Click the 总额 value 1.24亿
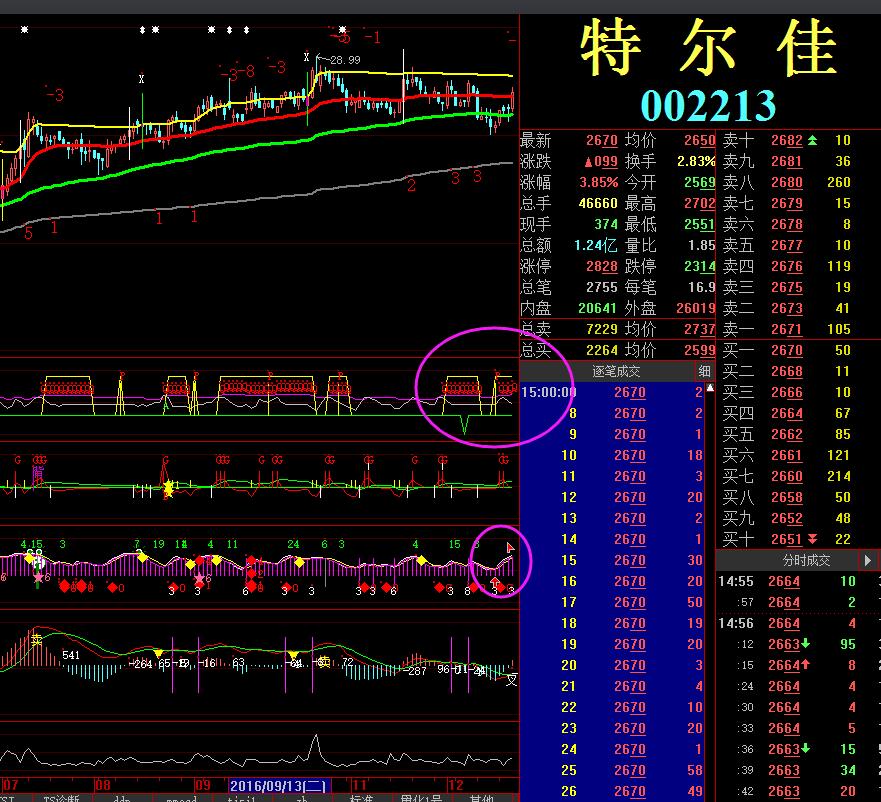This screenshot has height=802, width=881. click(x=596, y=245)
